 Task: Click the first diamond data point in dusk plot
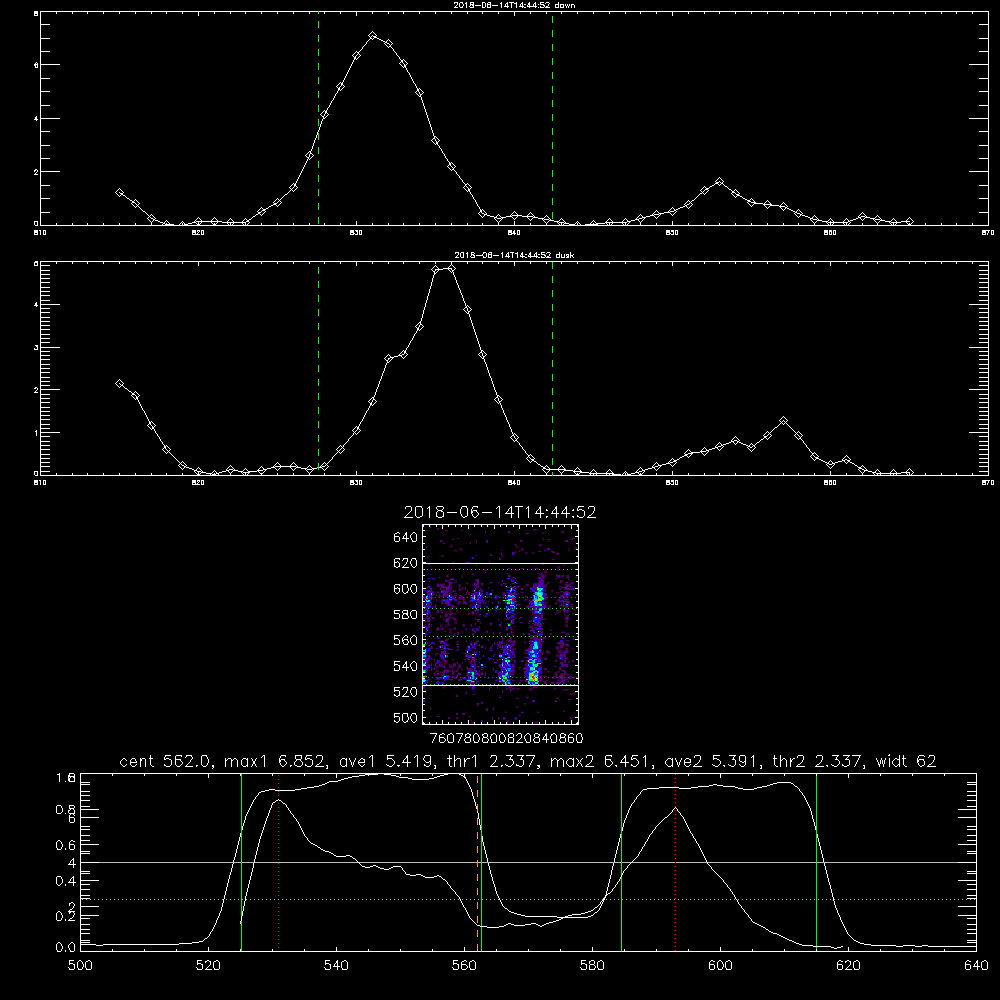[x=119, y=383]
